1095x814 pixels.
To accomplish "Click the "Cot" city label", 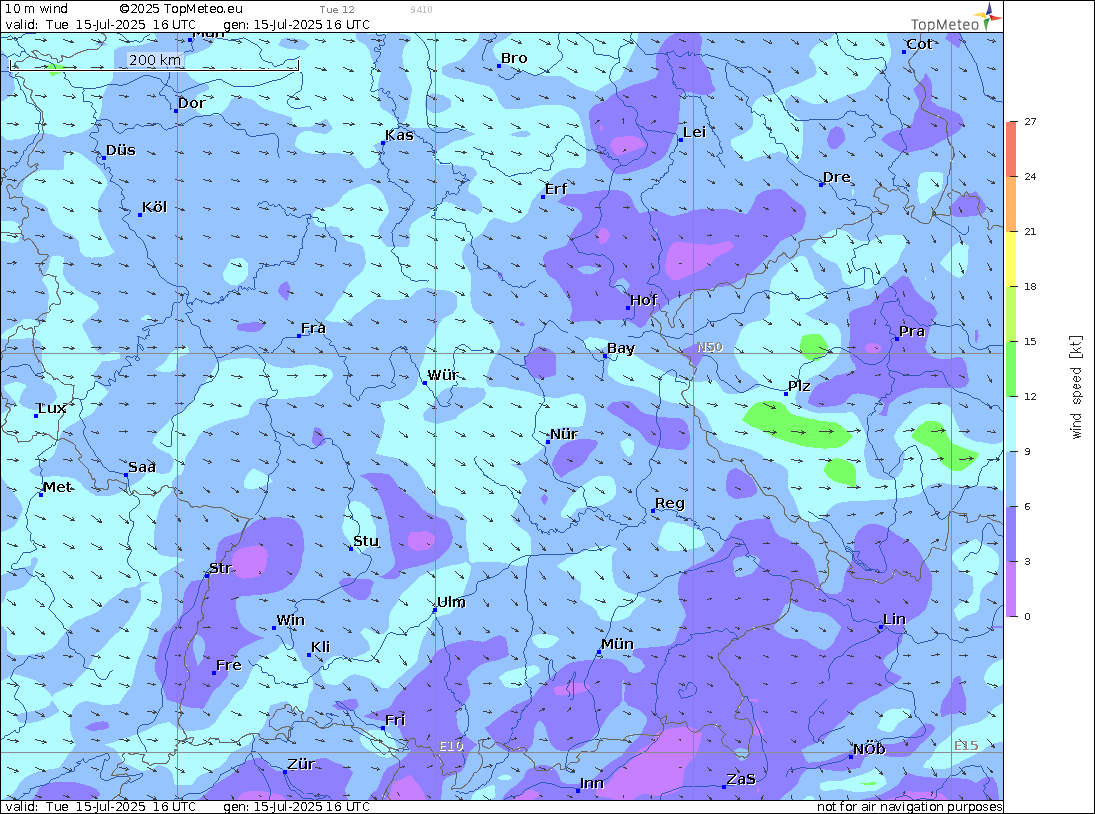I will tap(919, 44).
